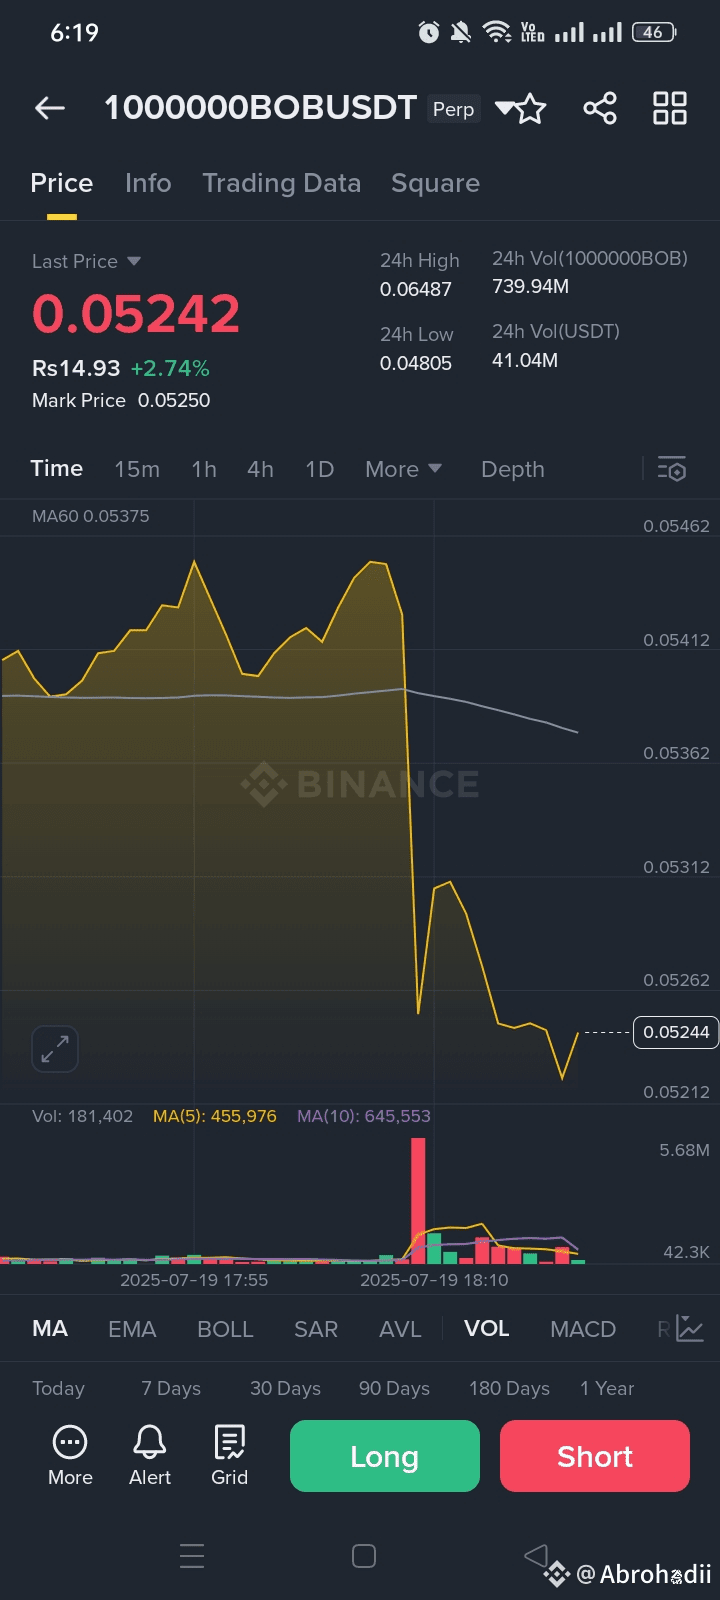This screenshot has width=720, height=1600.
Task: Tap the share icon
Action: click(x=600, y=108)
